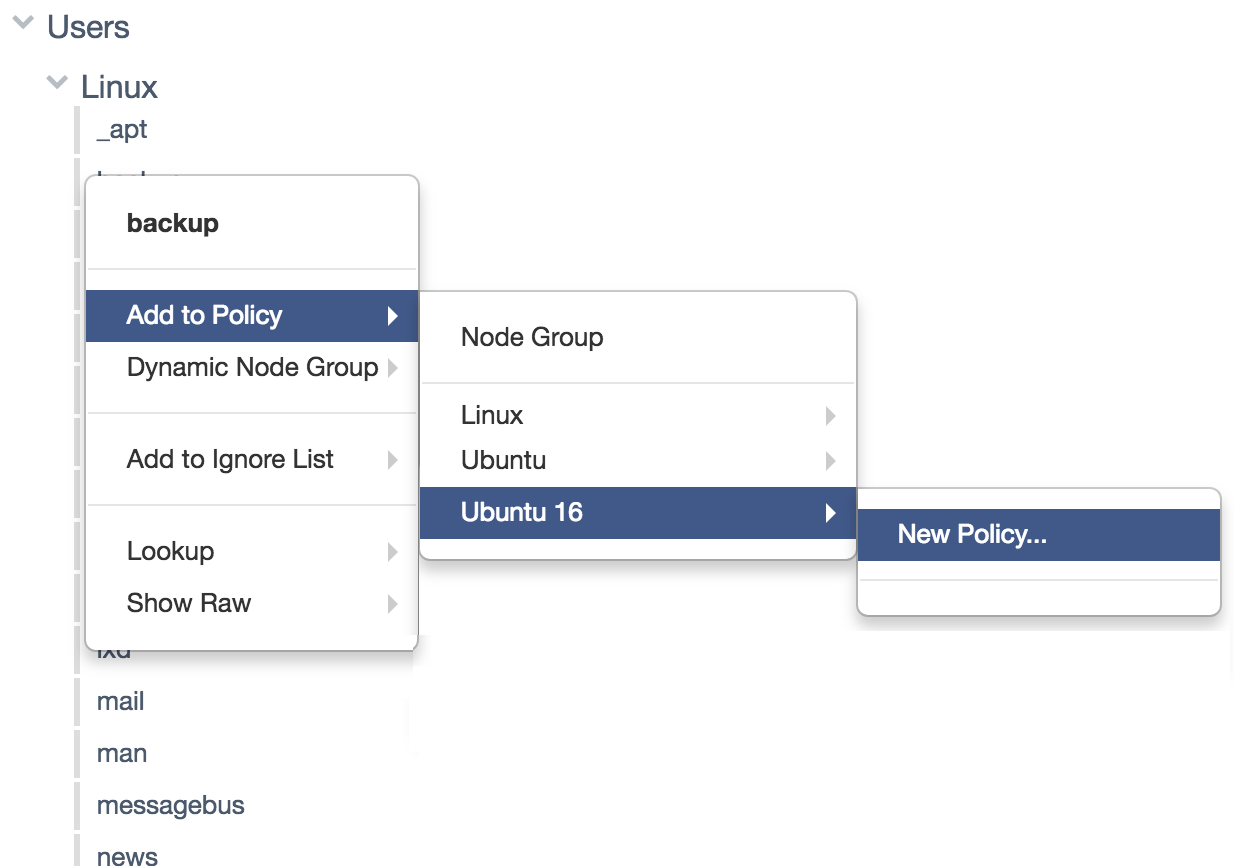Open the Add to Policy submenu arrow

coord(393,316)
